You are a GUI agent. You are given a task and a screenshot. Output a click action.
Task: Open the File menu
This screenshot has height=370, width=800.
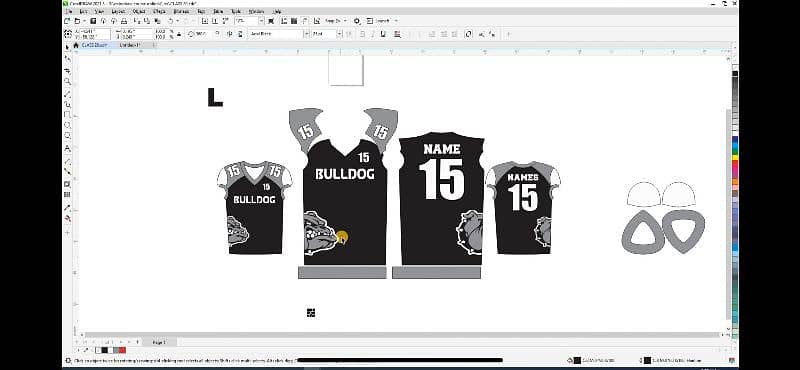[68, 11]
